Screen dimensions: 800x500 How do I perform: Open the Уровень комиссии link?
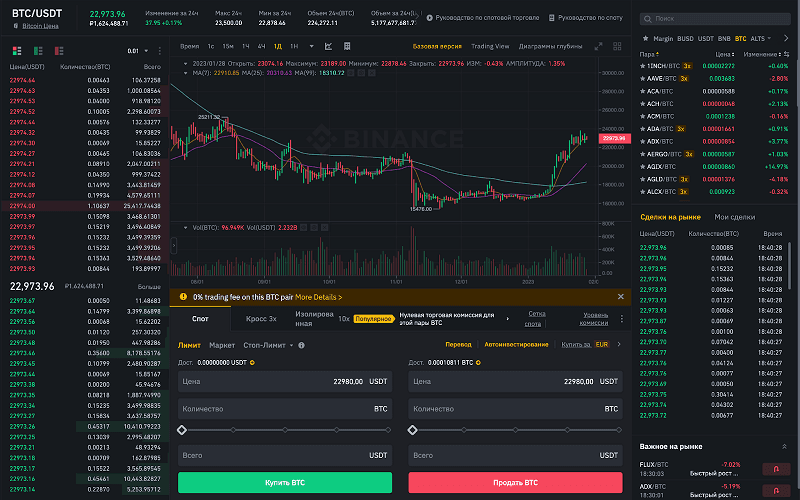(594, 318)
